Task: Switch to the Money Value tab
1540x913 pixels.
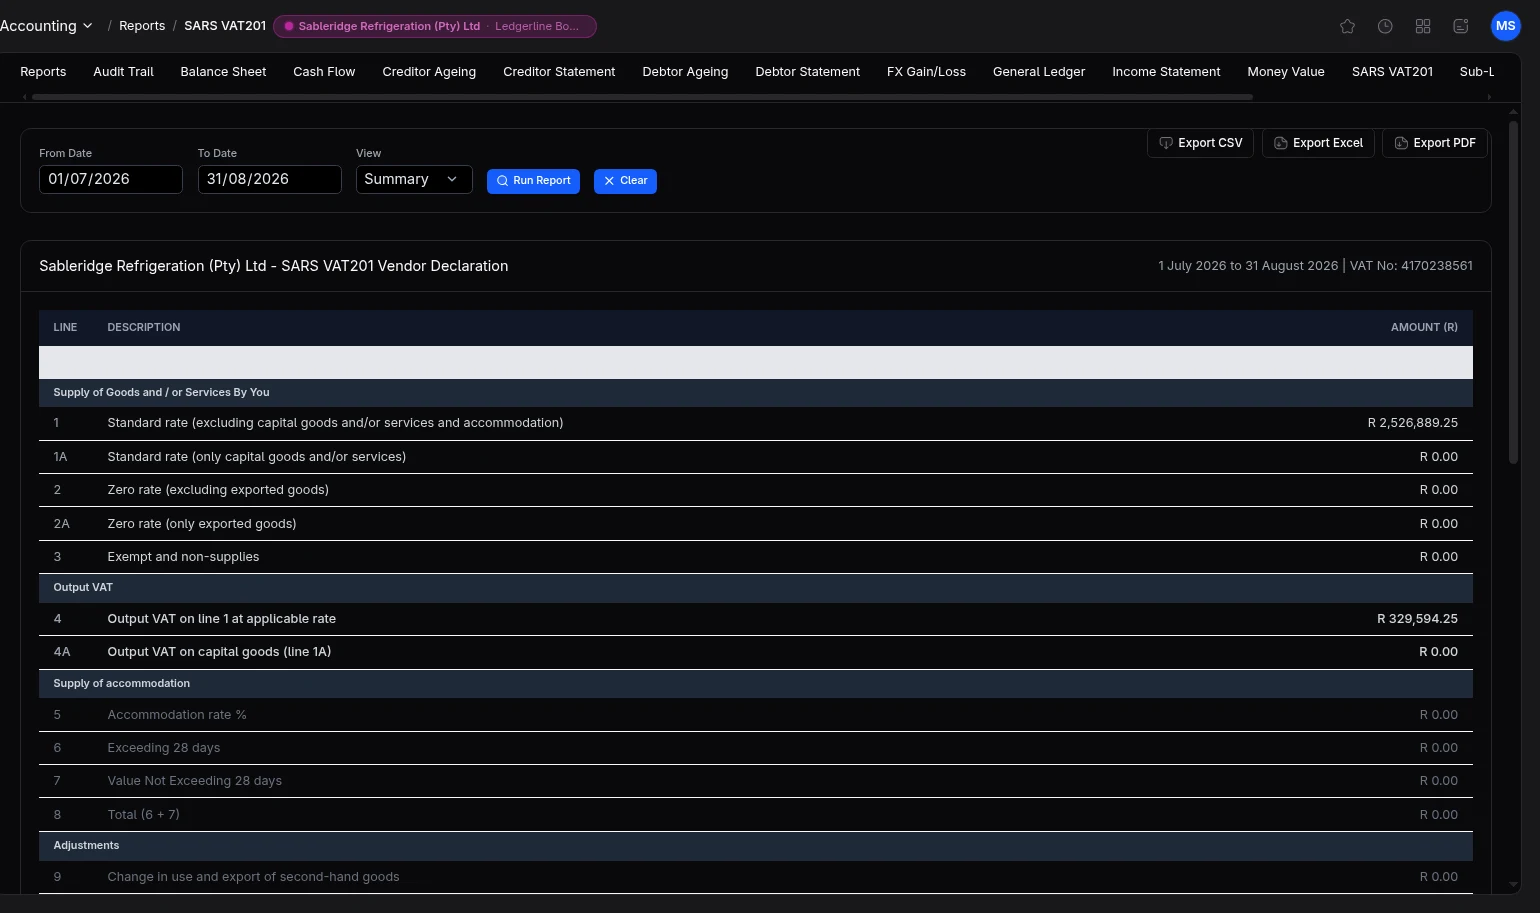Action: (1286, 72)
